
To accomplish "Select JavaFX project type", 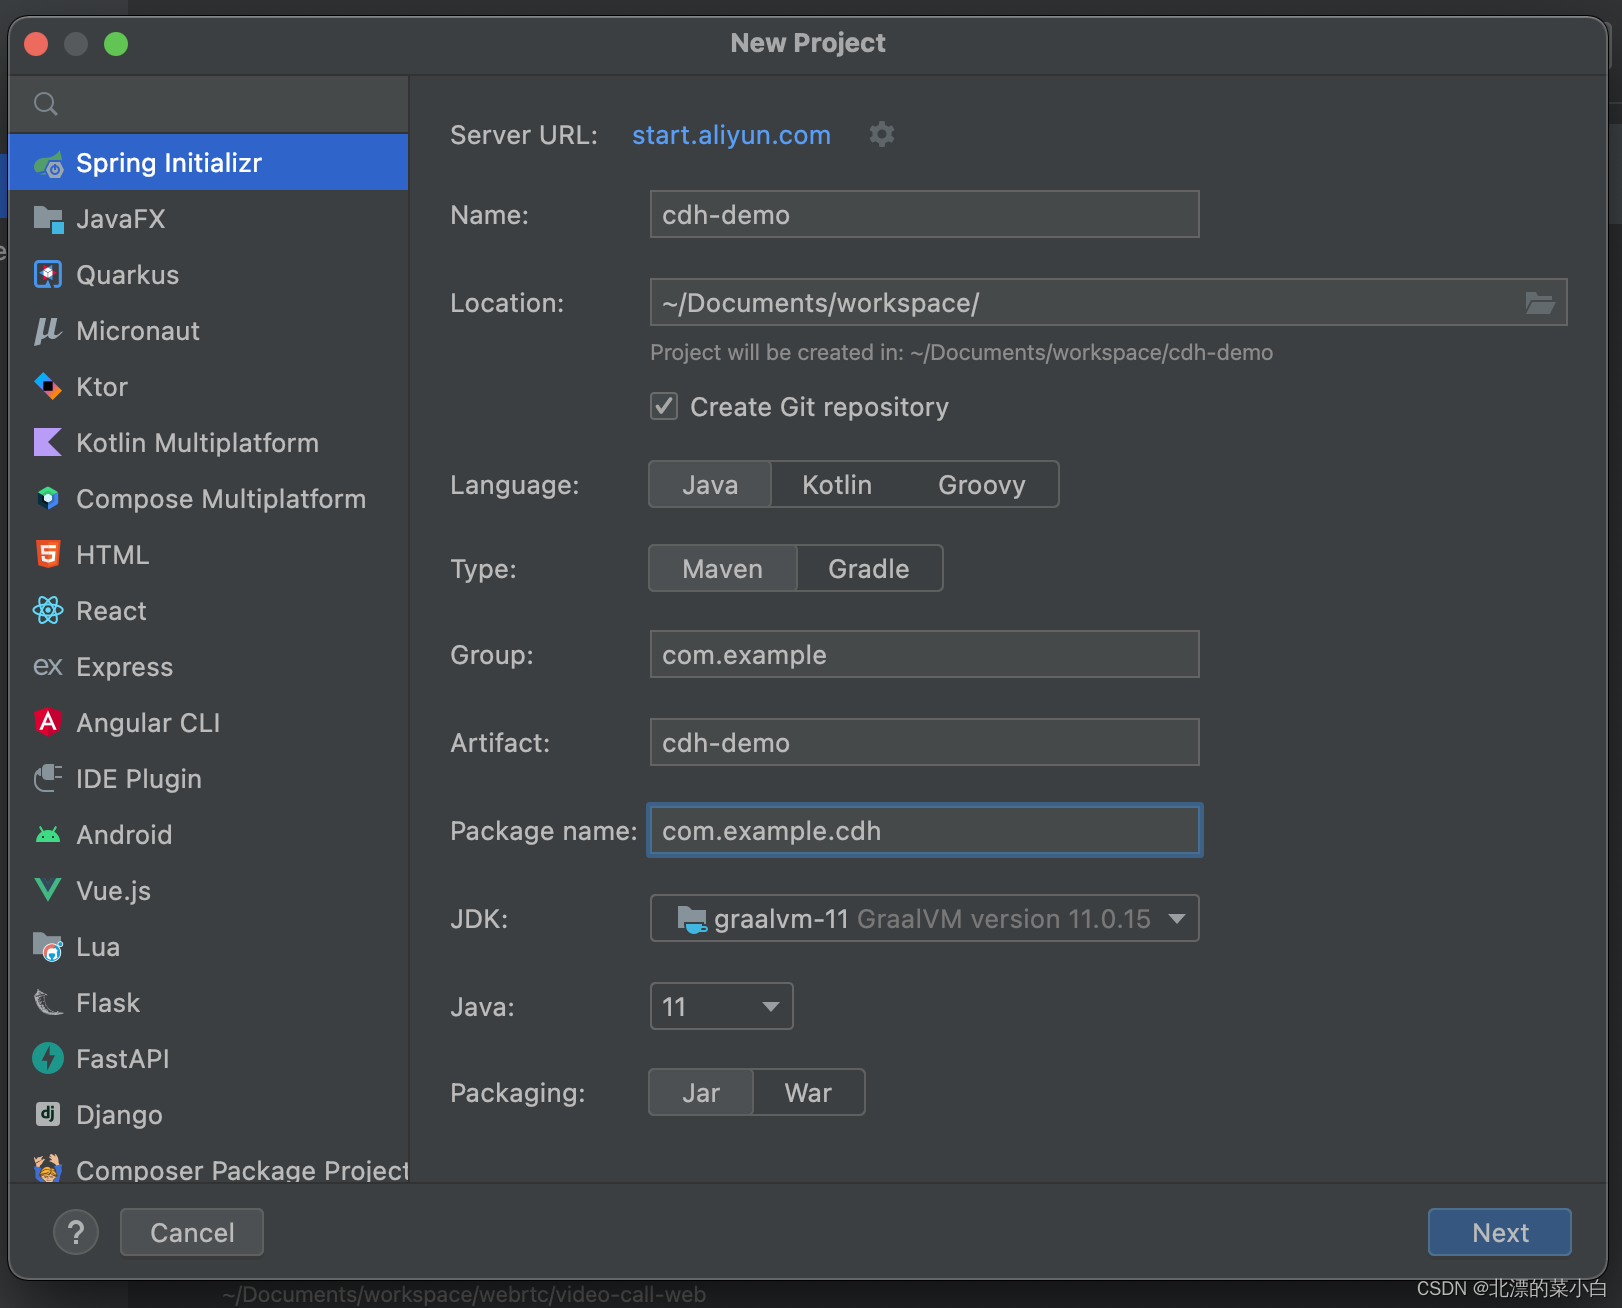I will click(x=208, y=219).
